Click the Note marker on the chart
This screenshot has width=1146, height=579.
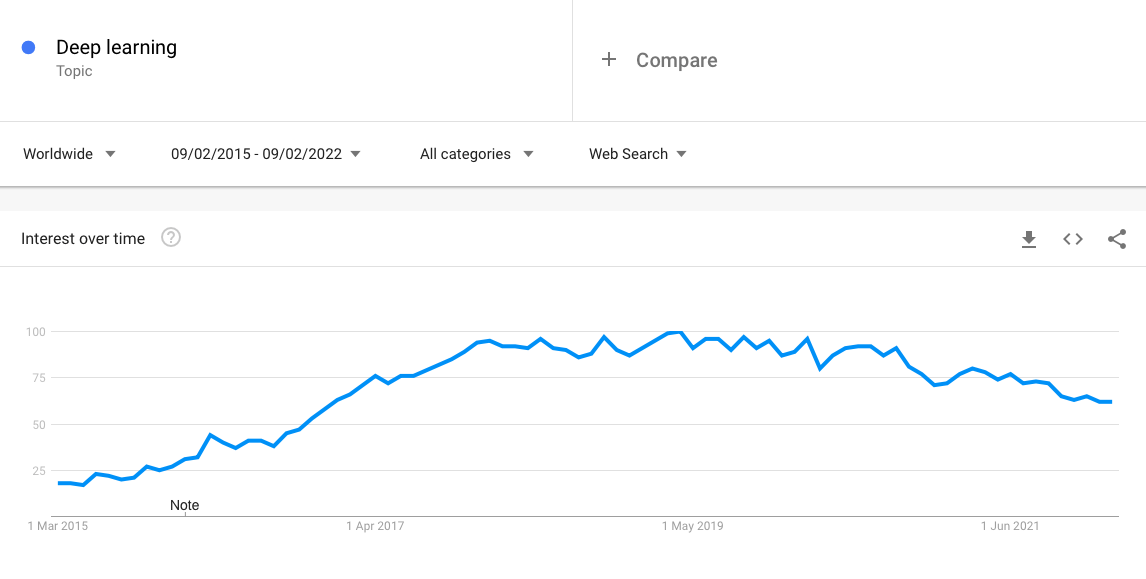point(185,505)
